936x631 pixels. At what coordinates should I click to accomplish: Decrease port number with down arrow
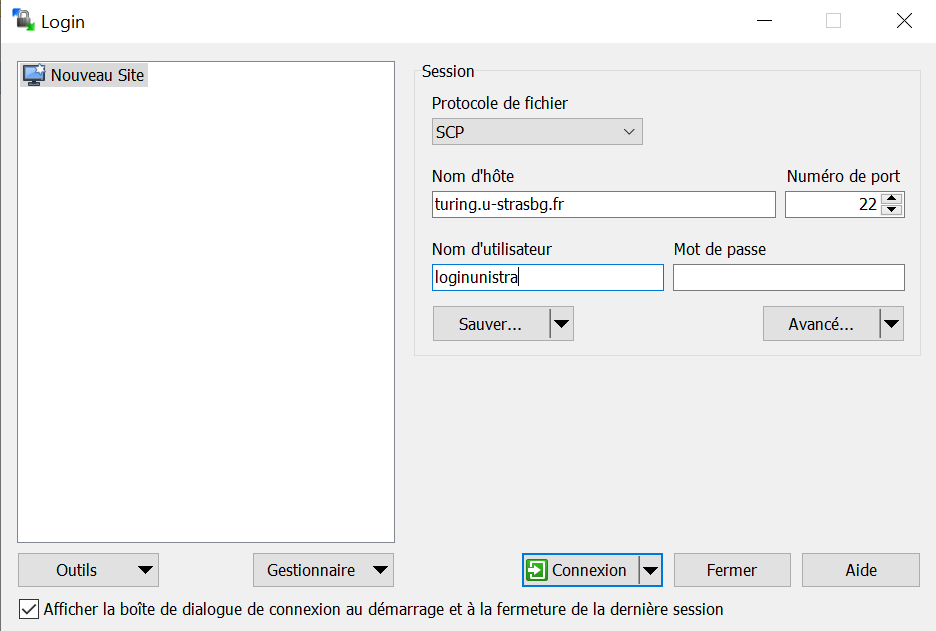893,211
